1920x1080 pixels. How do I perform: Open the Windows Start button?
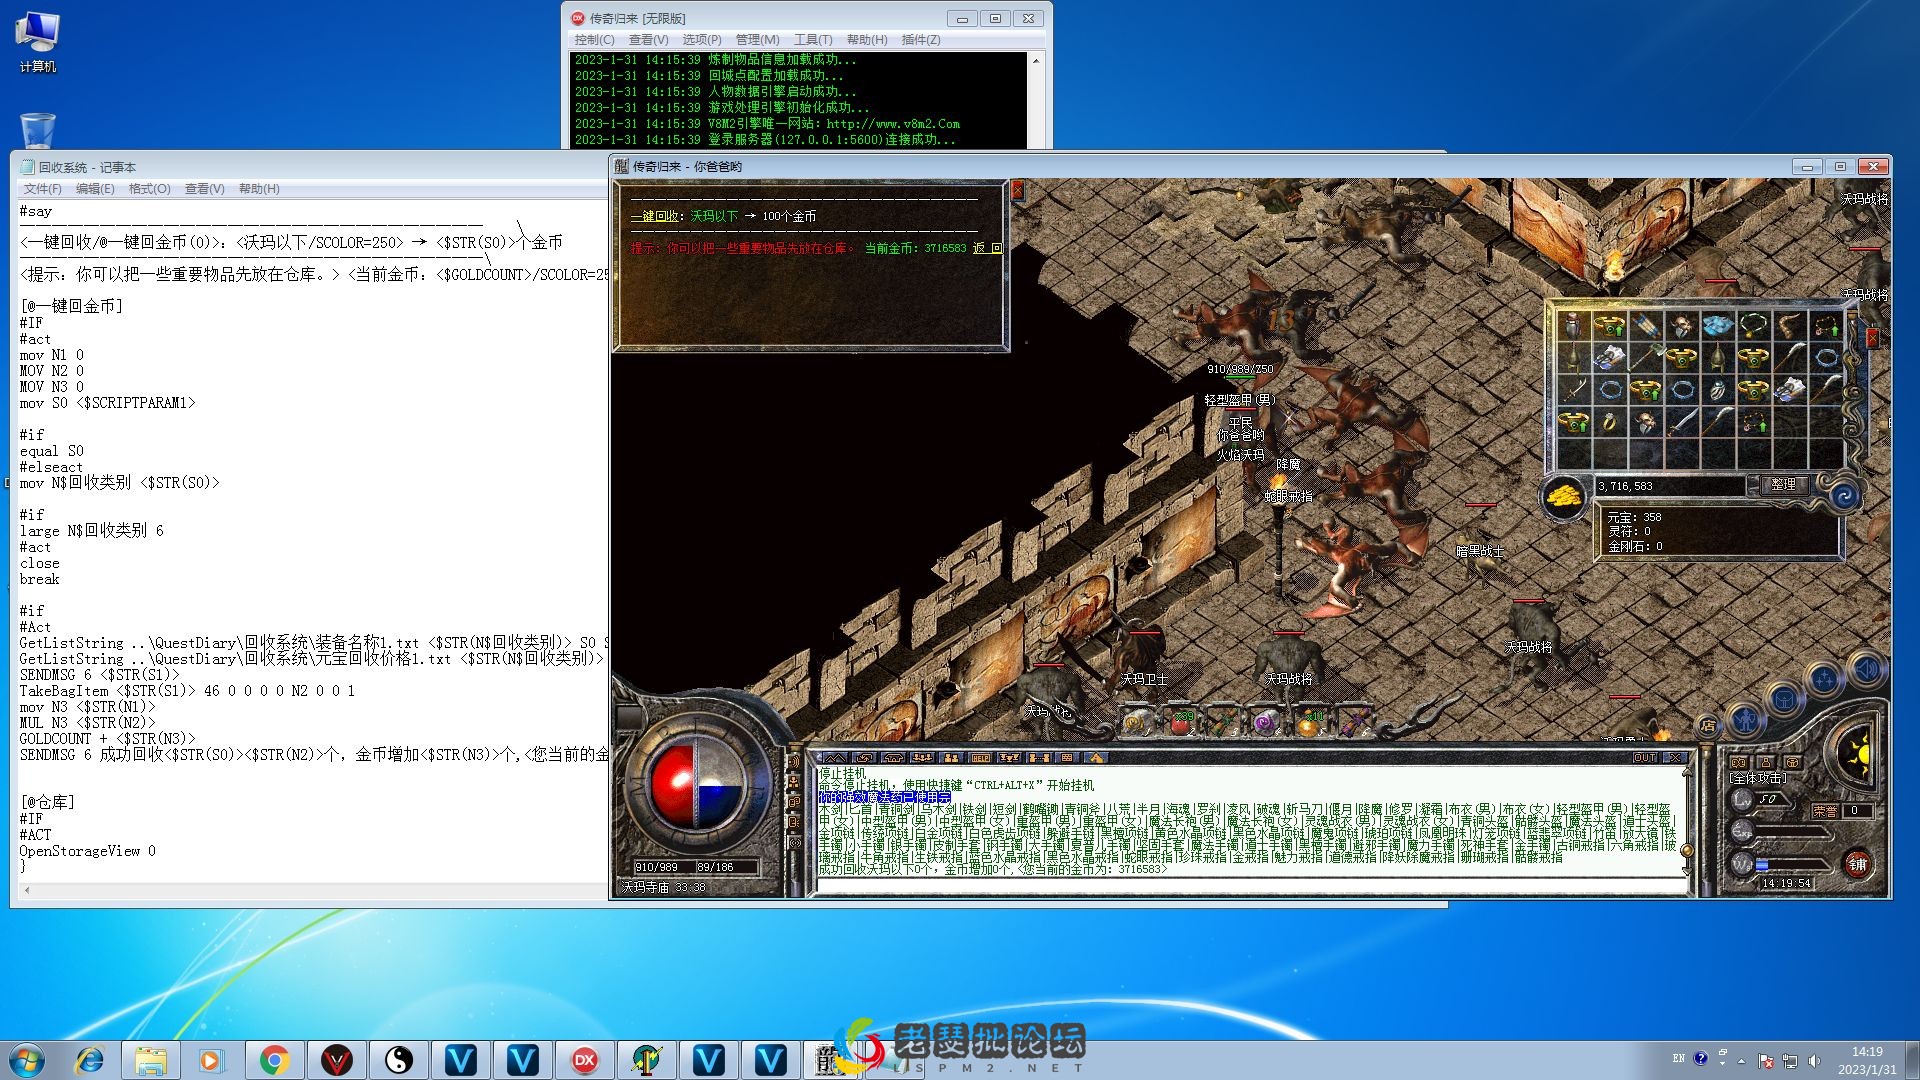click(x=27, y=1060)
